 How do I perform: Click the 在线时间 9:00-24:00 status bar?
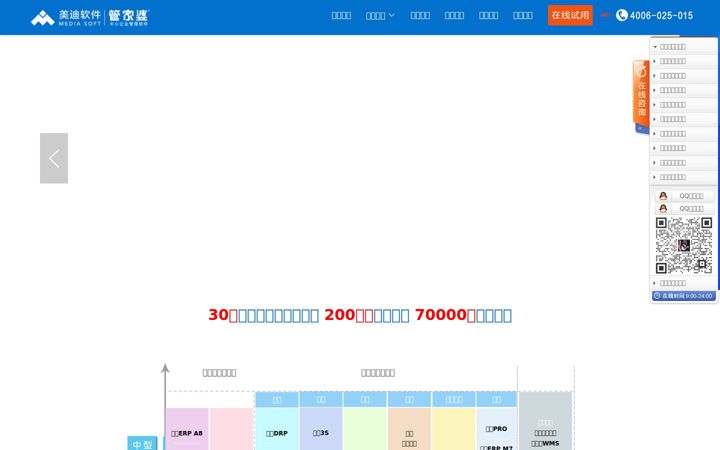coord(684,296)
